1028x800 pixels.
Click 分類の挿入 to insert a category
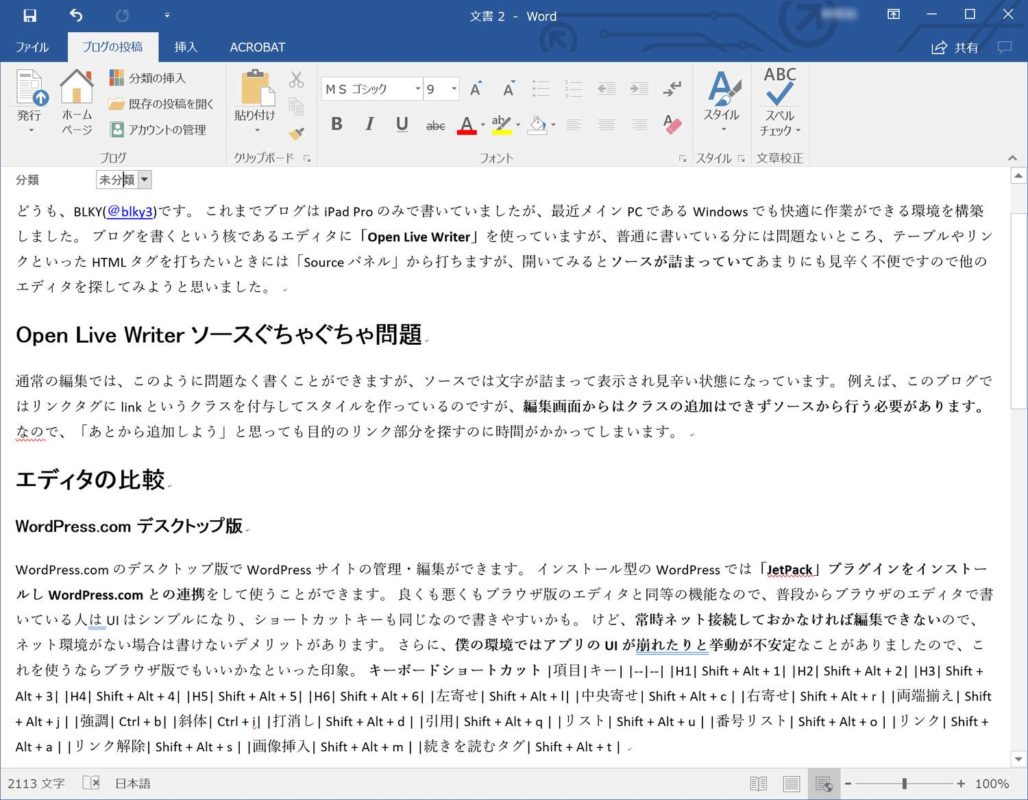(x=148, y=78)
